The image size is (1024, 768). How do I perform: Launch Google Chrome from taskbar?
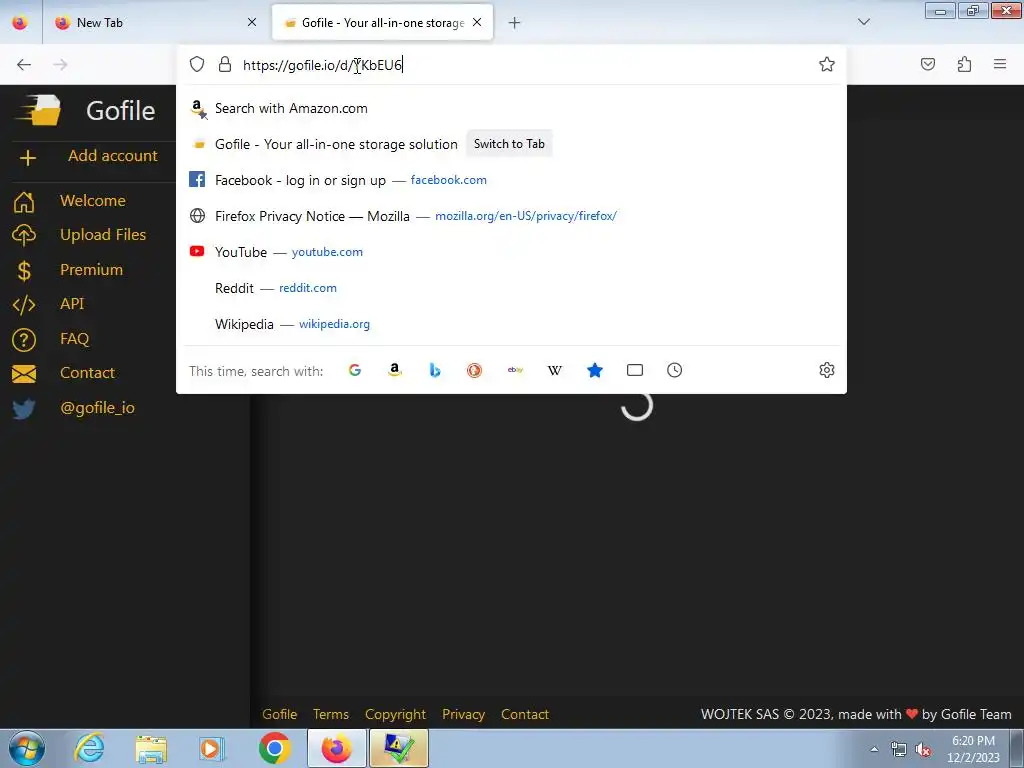[x=274, y=748]
